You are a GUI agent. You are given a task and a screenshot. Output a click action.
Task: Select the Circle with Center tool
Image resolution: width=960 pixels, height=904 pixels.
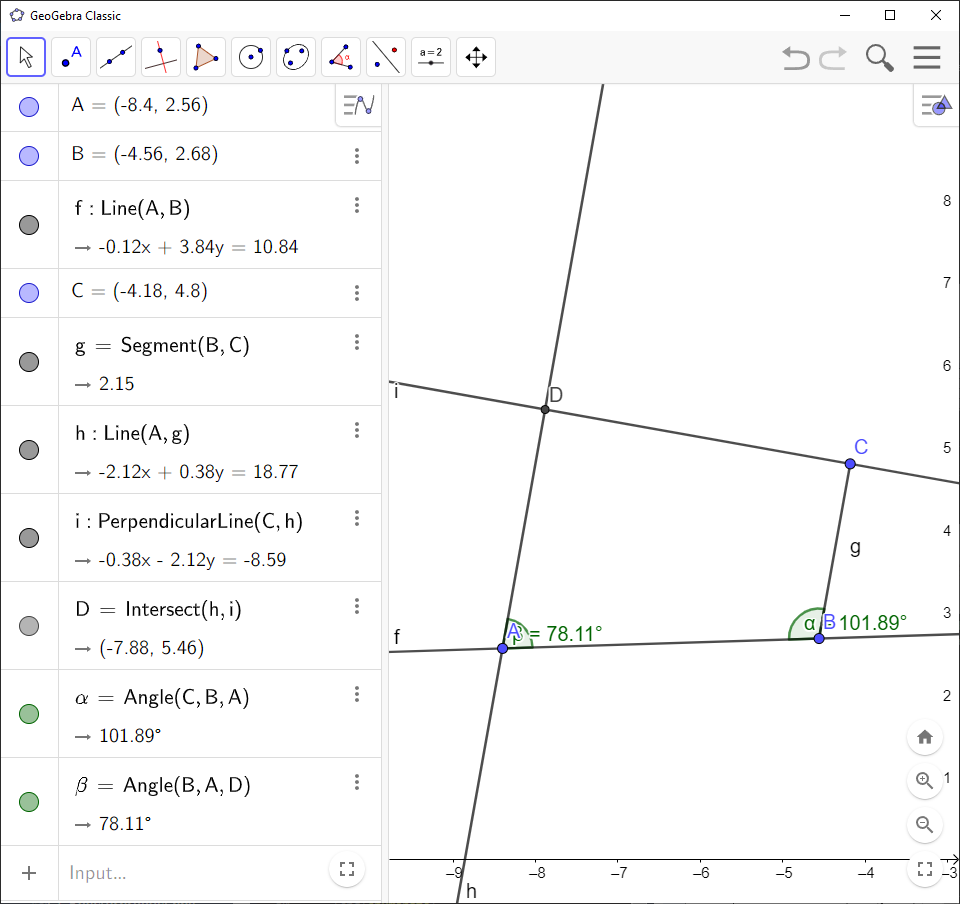pyautogui.click(x=251, y=57)
